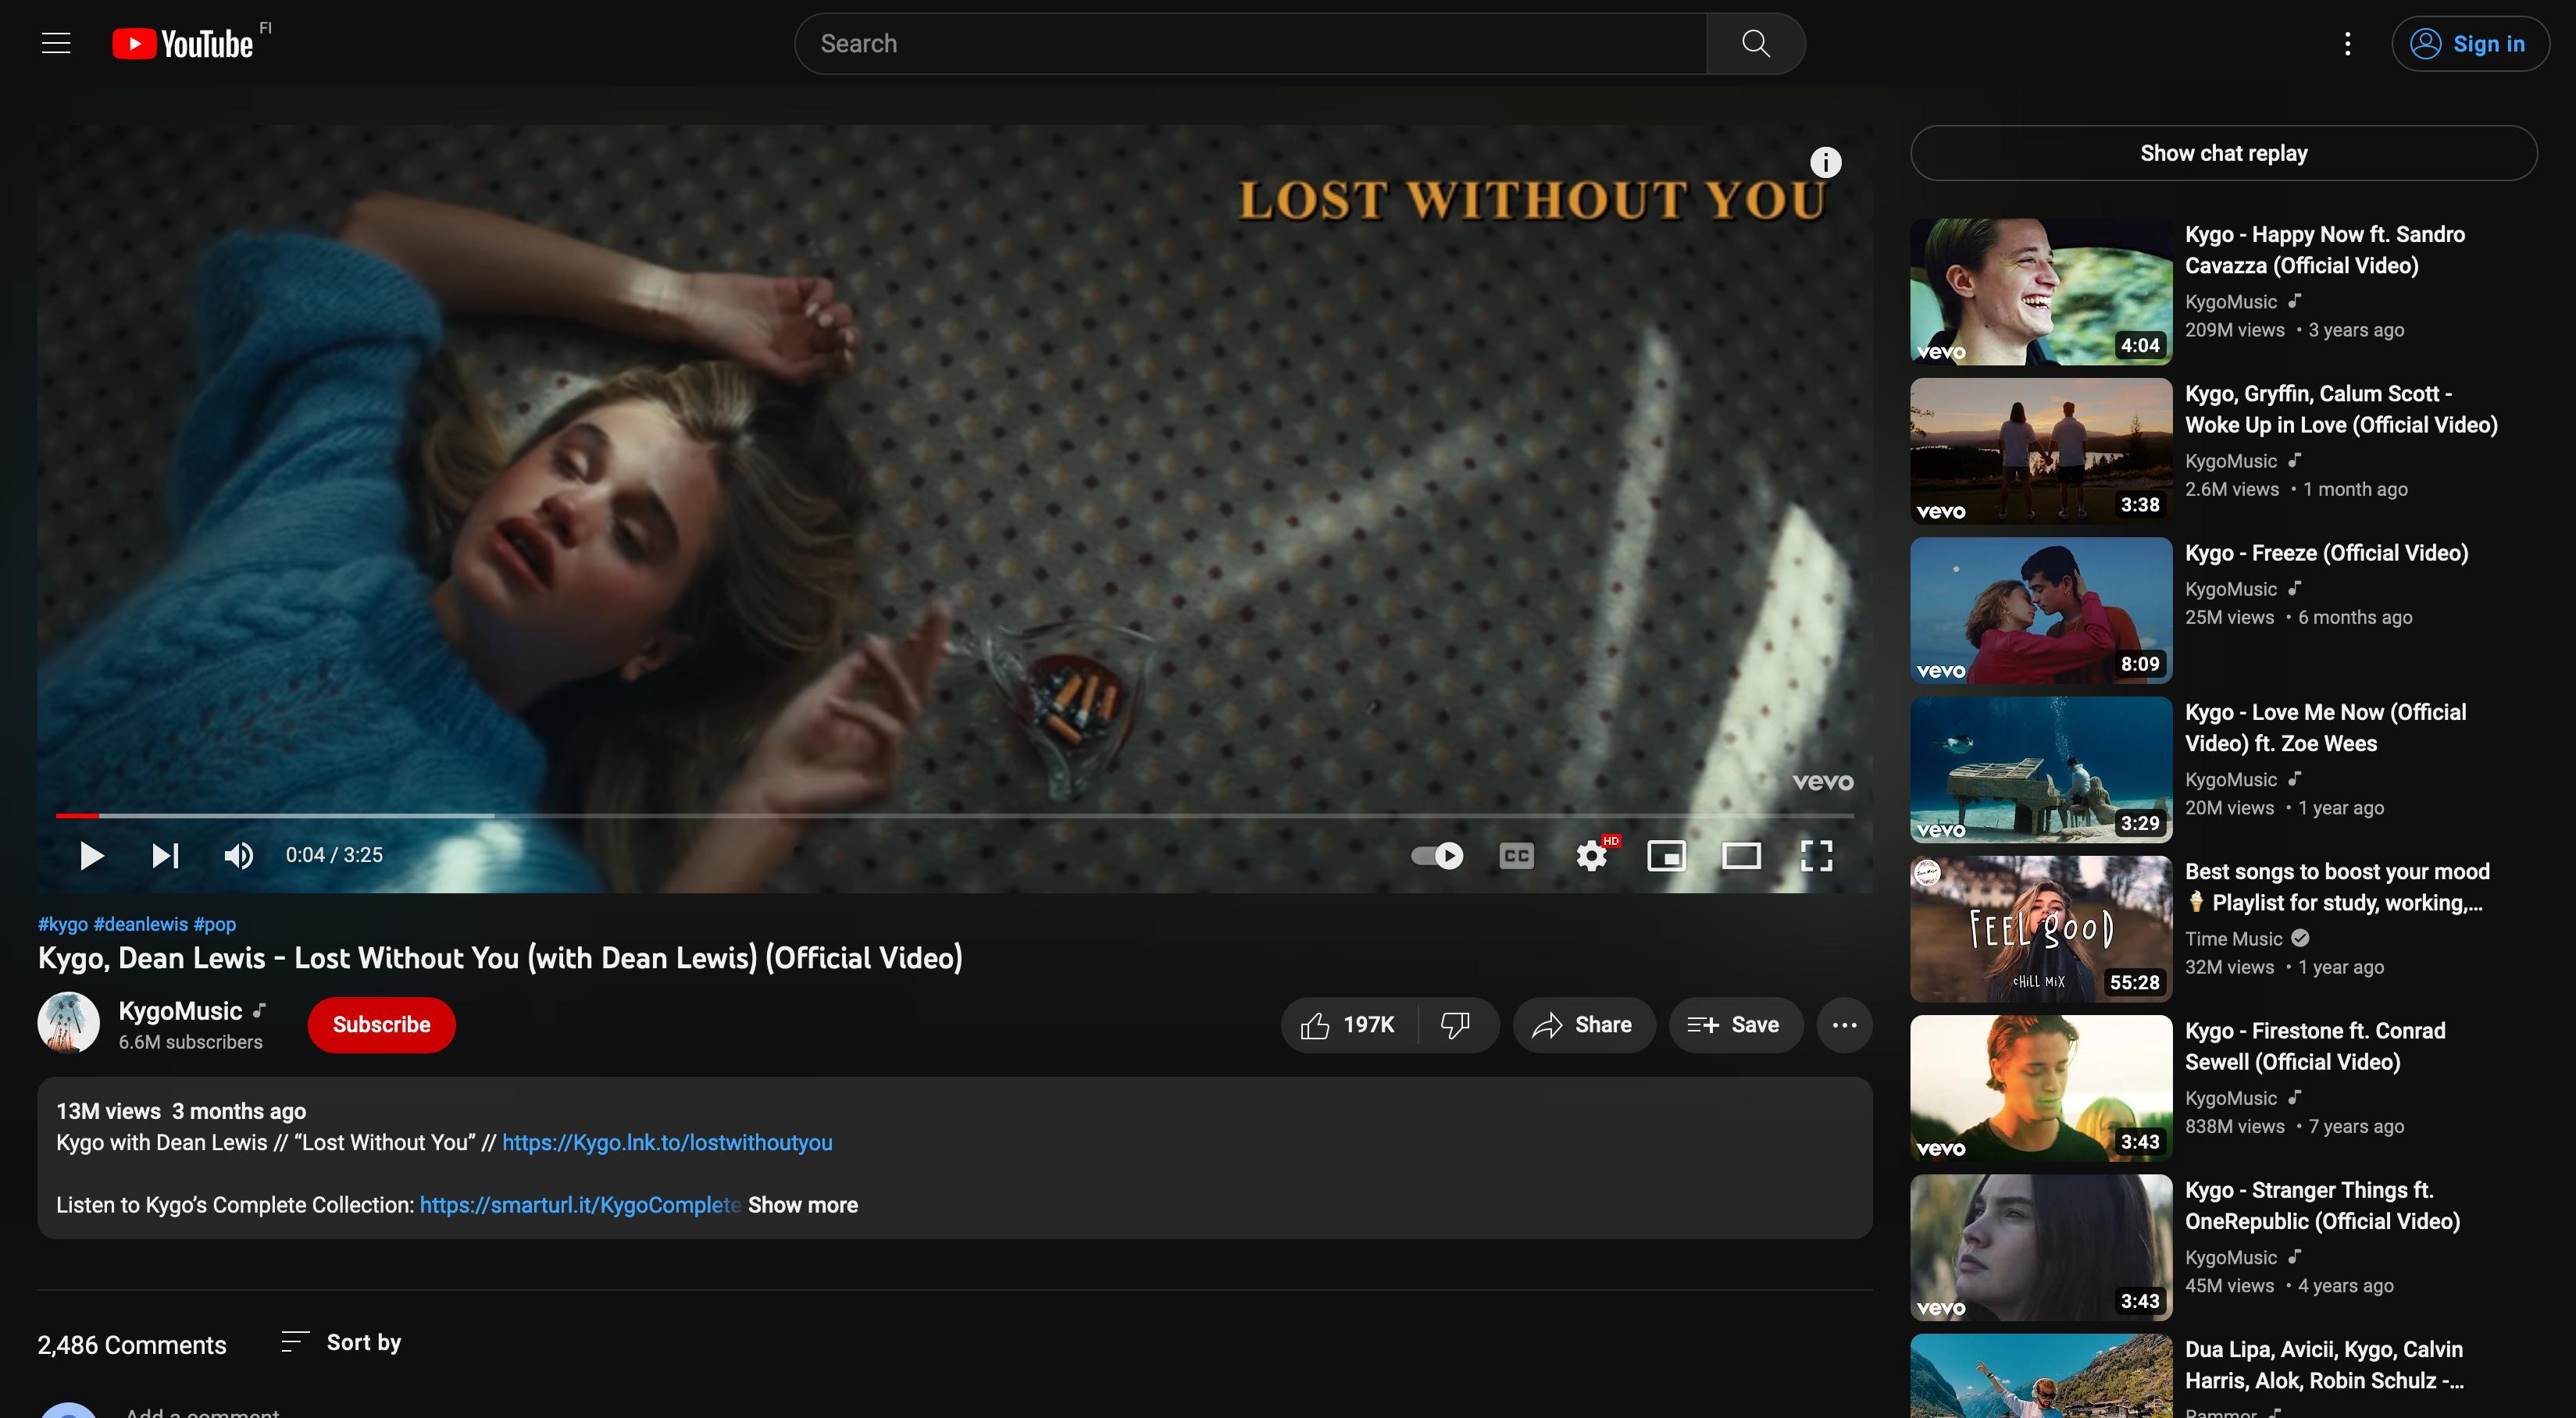Open the top-right three-dot menu

(x=2347, y=43)
